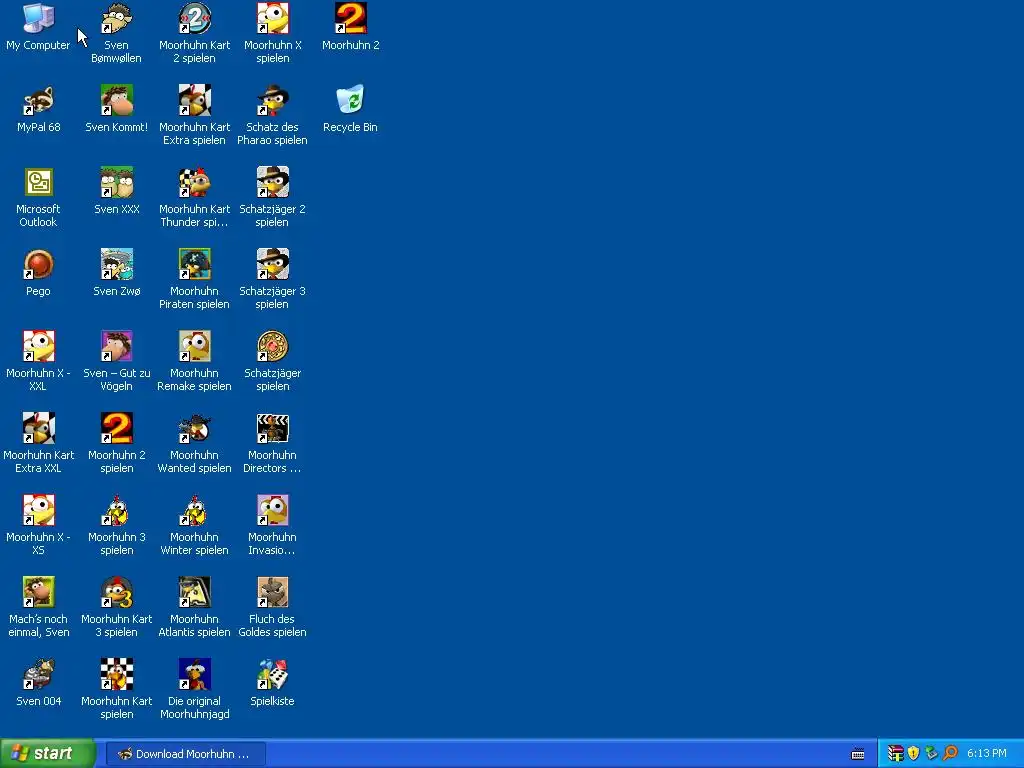The height and width of the screenshot is (768, 1024).
Task: Click the 6:13 PM system clock
Action: pos(987,754)
